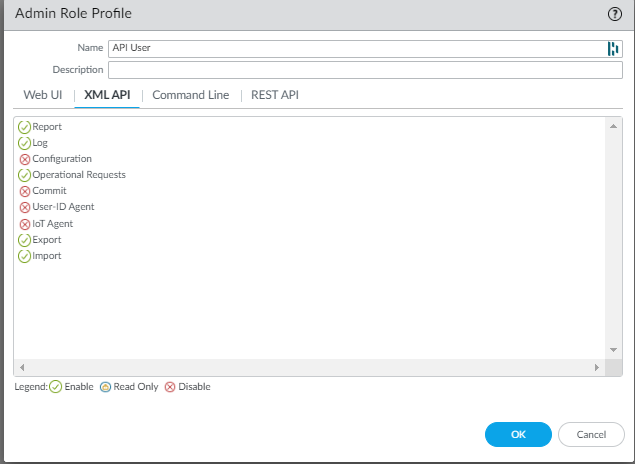Select the "Operational Requests" label text
This screenshot has height=464, width=635.
point(79,175)
